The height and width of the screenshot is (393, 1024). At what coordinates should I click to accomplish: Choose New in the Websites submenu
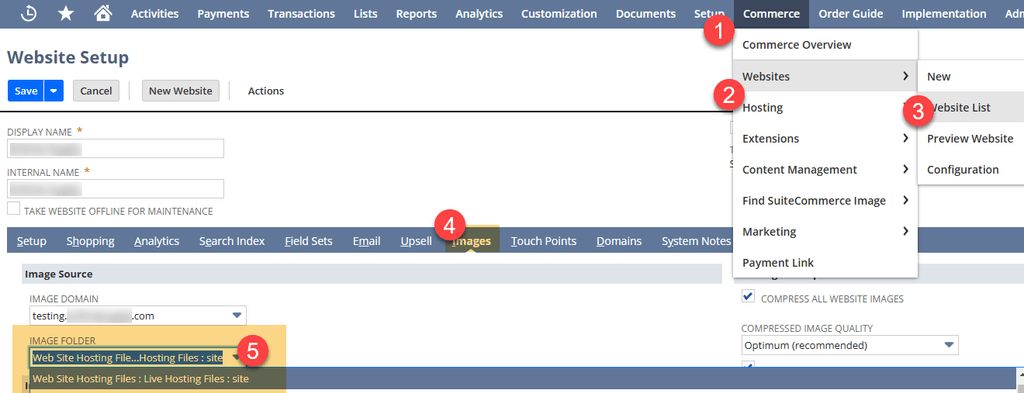[x=970, y=76]
